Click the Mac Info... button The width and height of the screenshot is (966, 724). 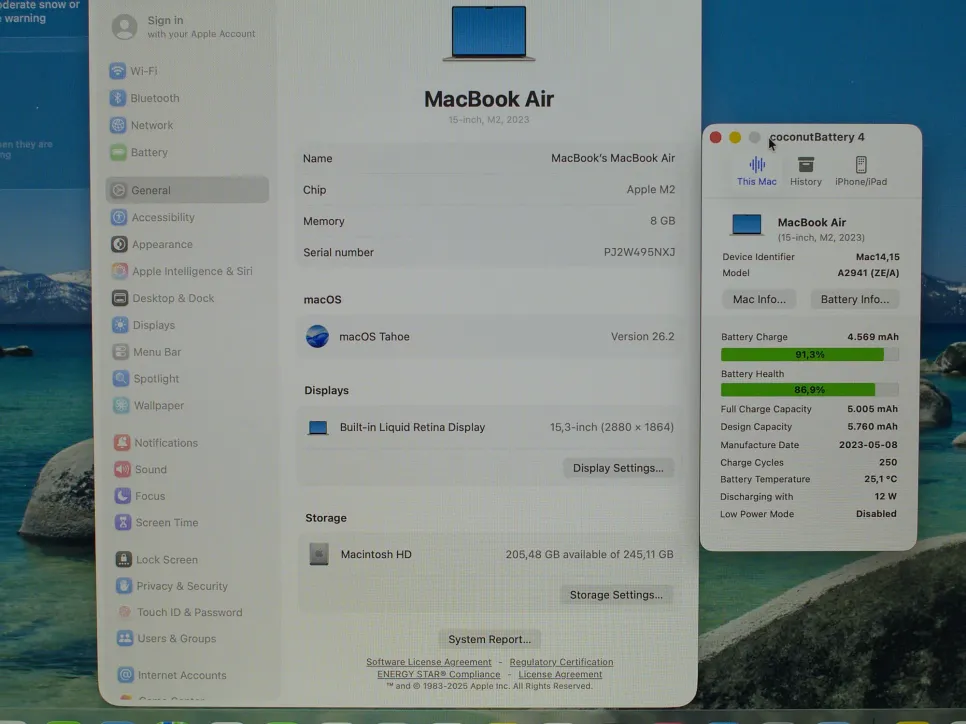(759, 299)
